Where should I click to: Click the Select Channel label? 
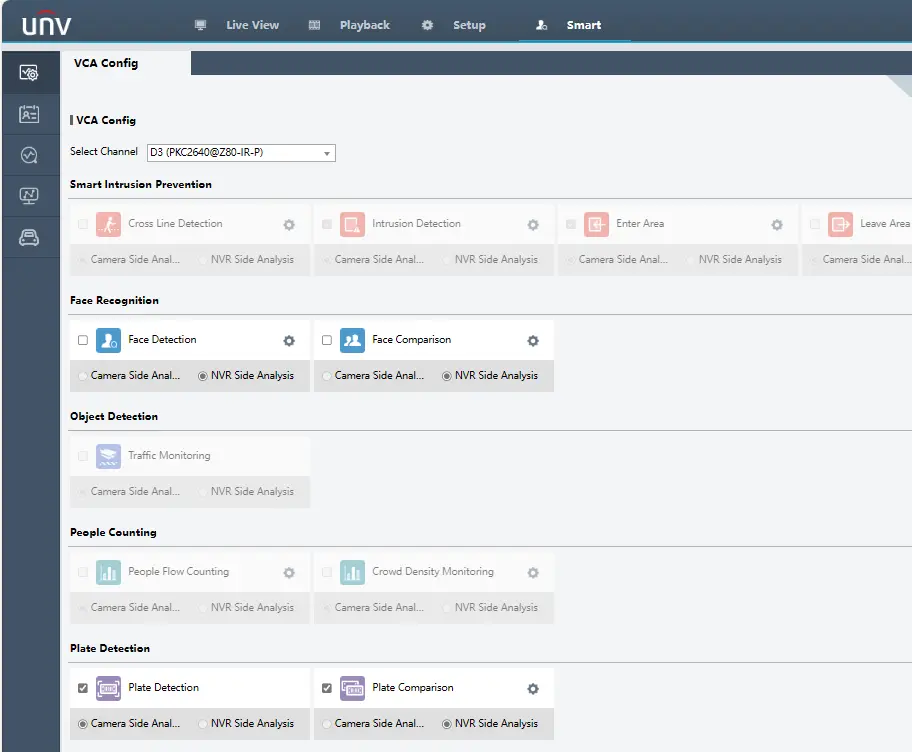(104, 151)
